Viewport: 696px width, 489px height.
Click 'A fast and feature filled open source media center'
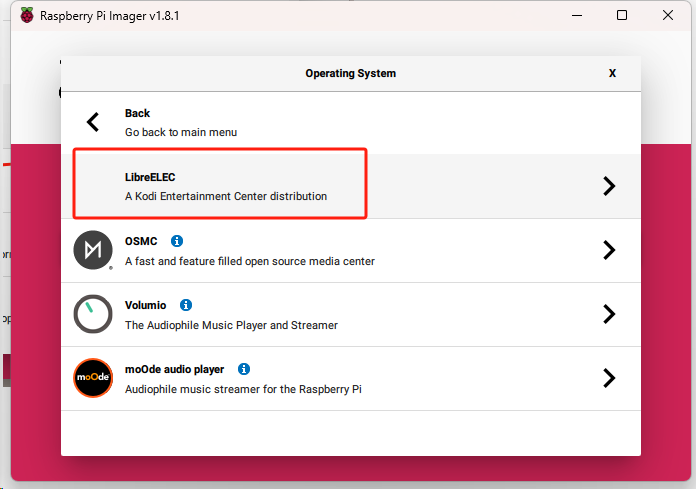coord(250,261)
